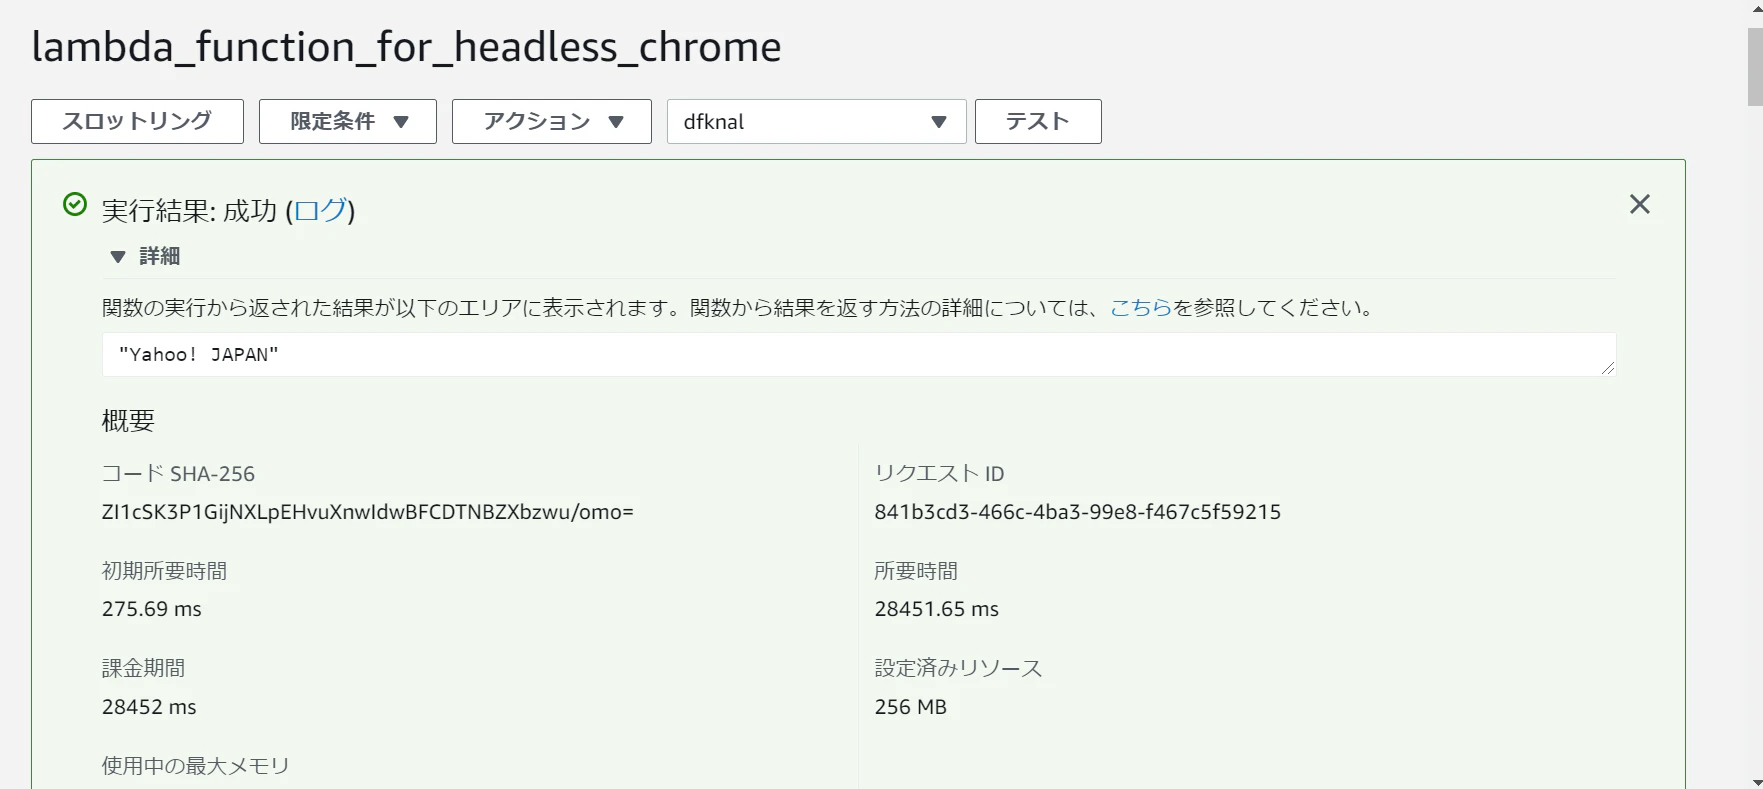Image resolution: width=1763 pixels, height=789 pixels.
Task: Open the ログ link
Action: click(x=320, y=210)
